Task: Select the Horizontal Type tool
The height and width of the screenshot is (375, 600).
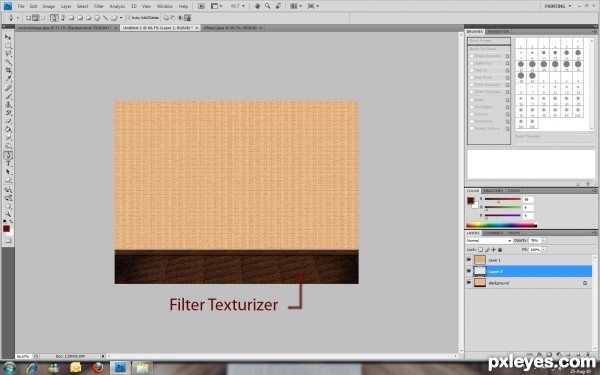Action: (x=8, y=164)
